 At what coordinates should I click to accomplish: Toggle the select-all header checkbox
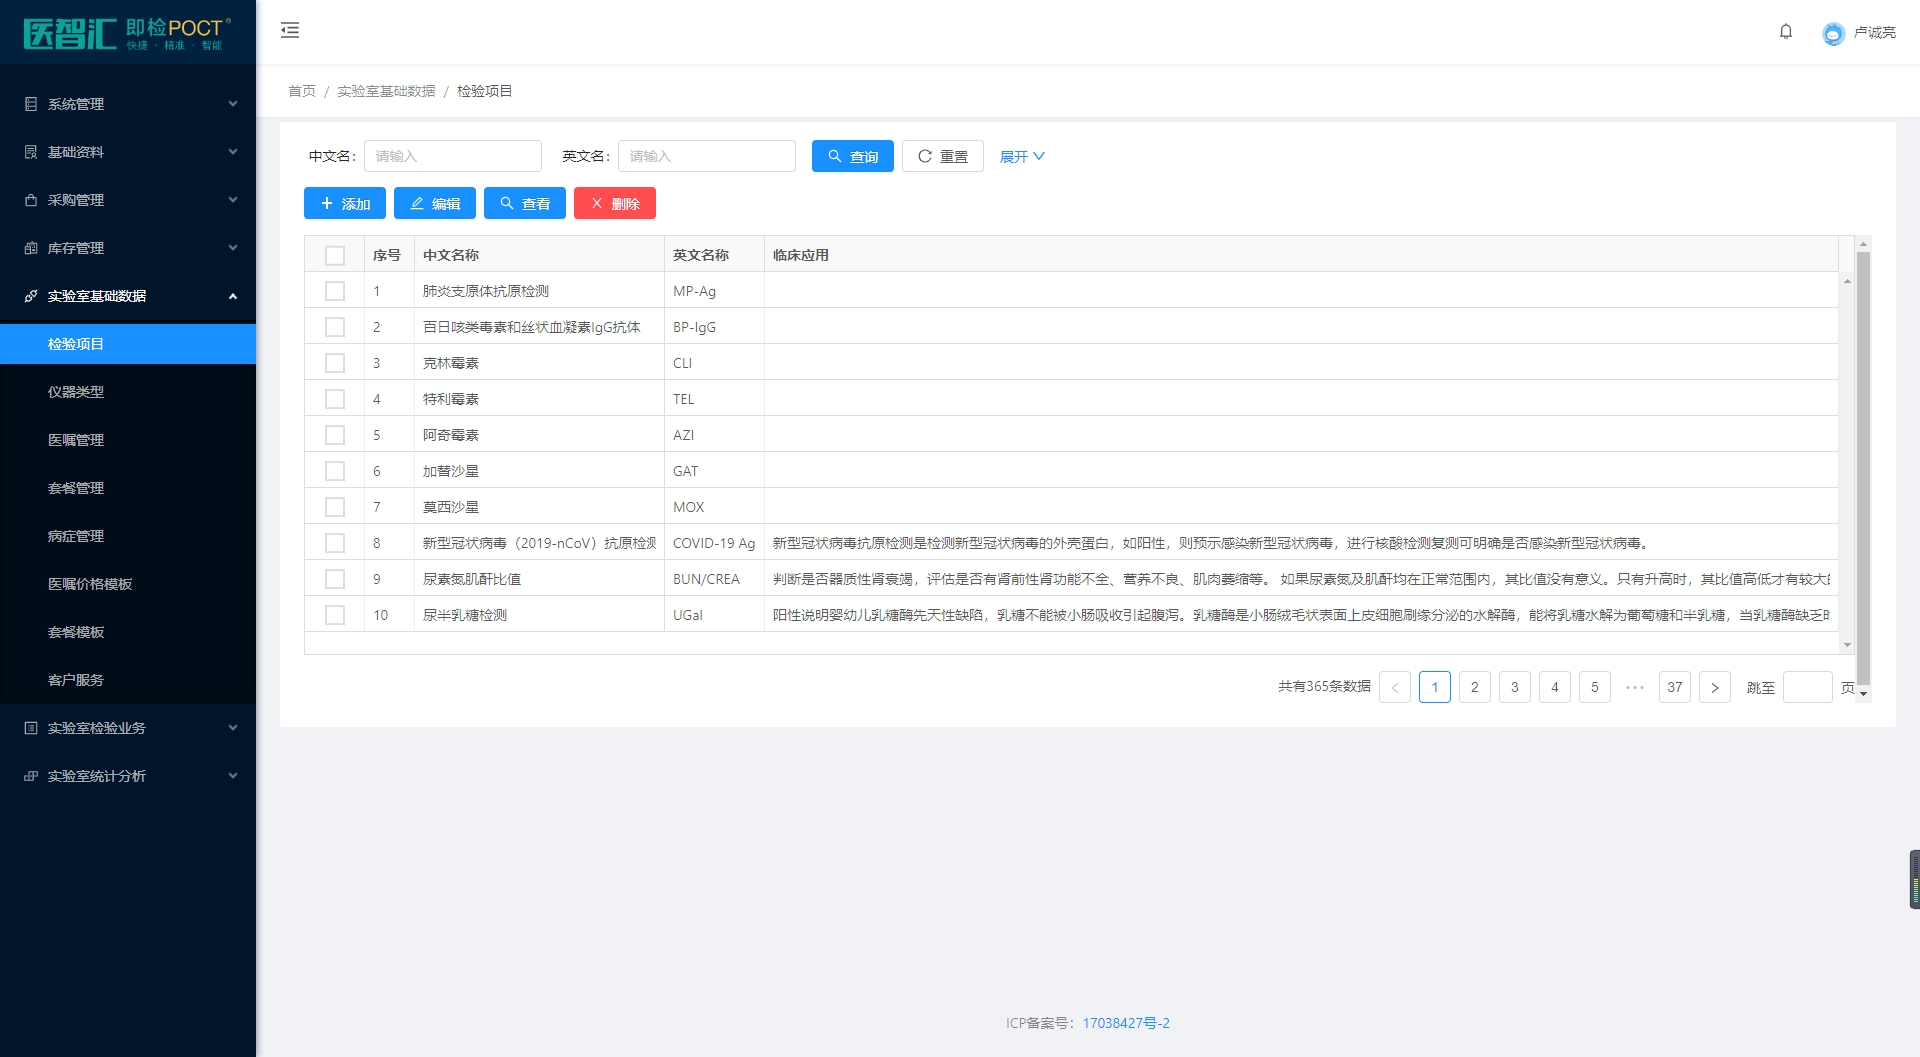pos(335,255)
